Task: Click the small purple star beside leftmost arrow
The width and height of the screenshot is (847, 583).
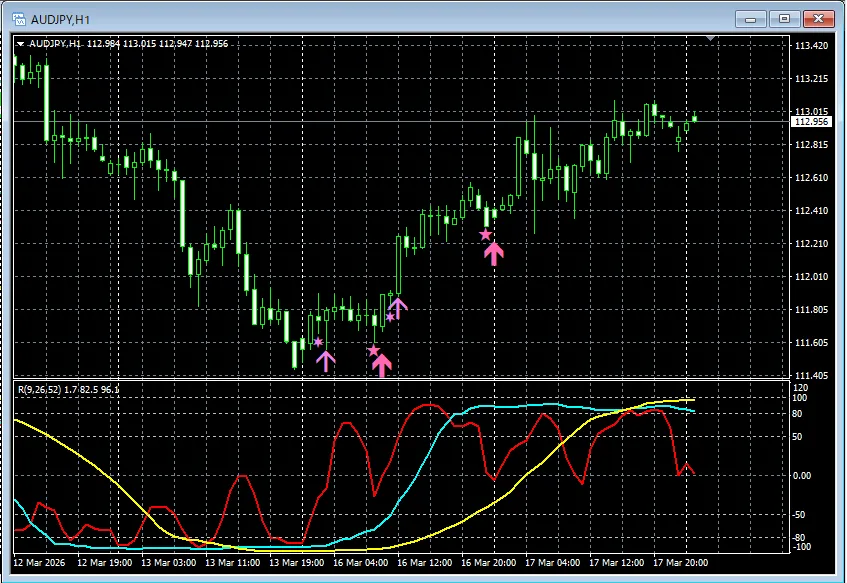Action: (x=318, y=343)
